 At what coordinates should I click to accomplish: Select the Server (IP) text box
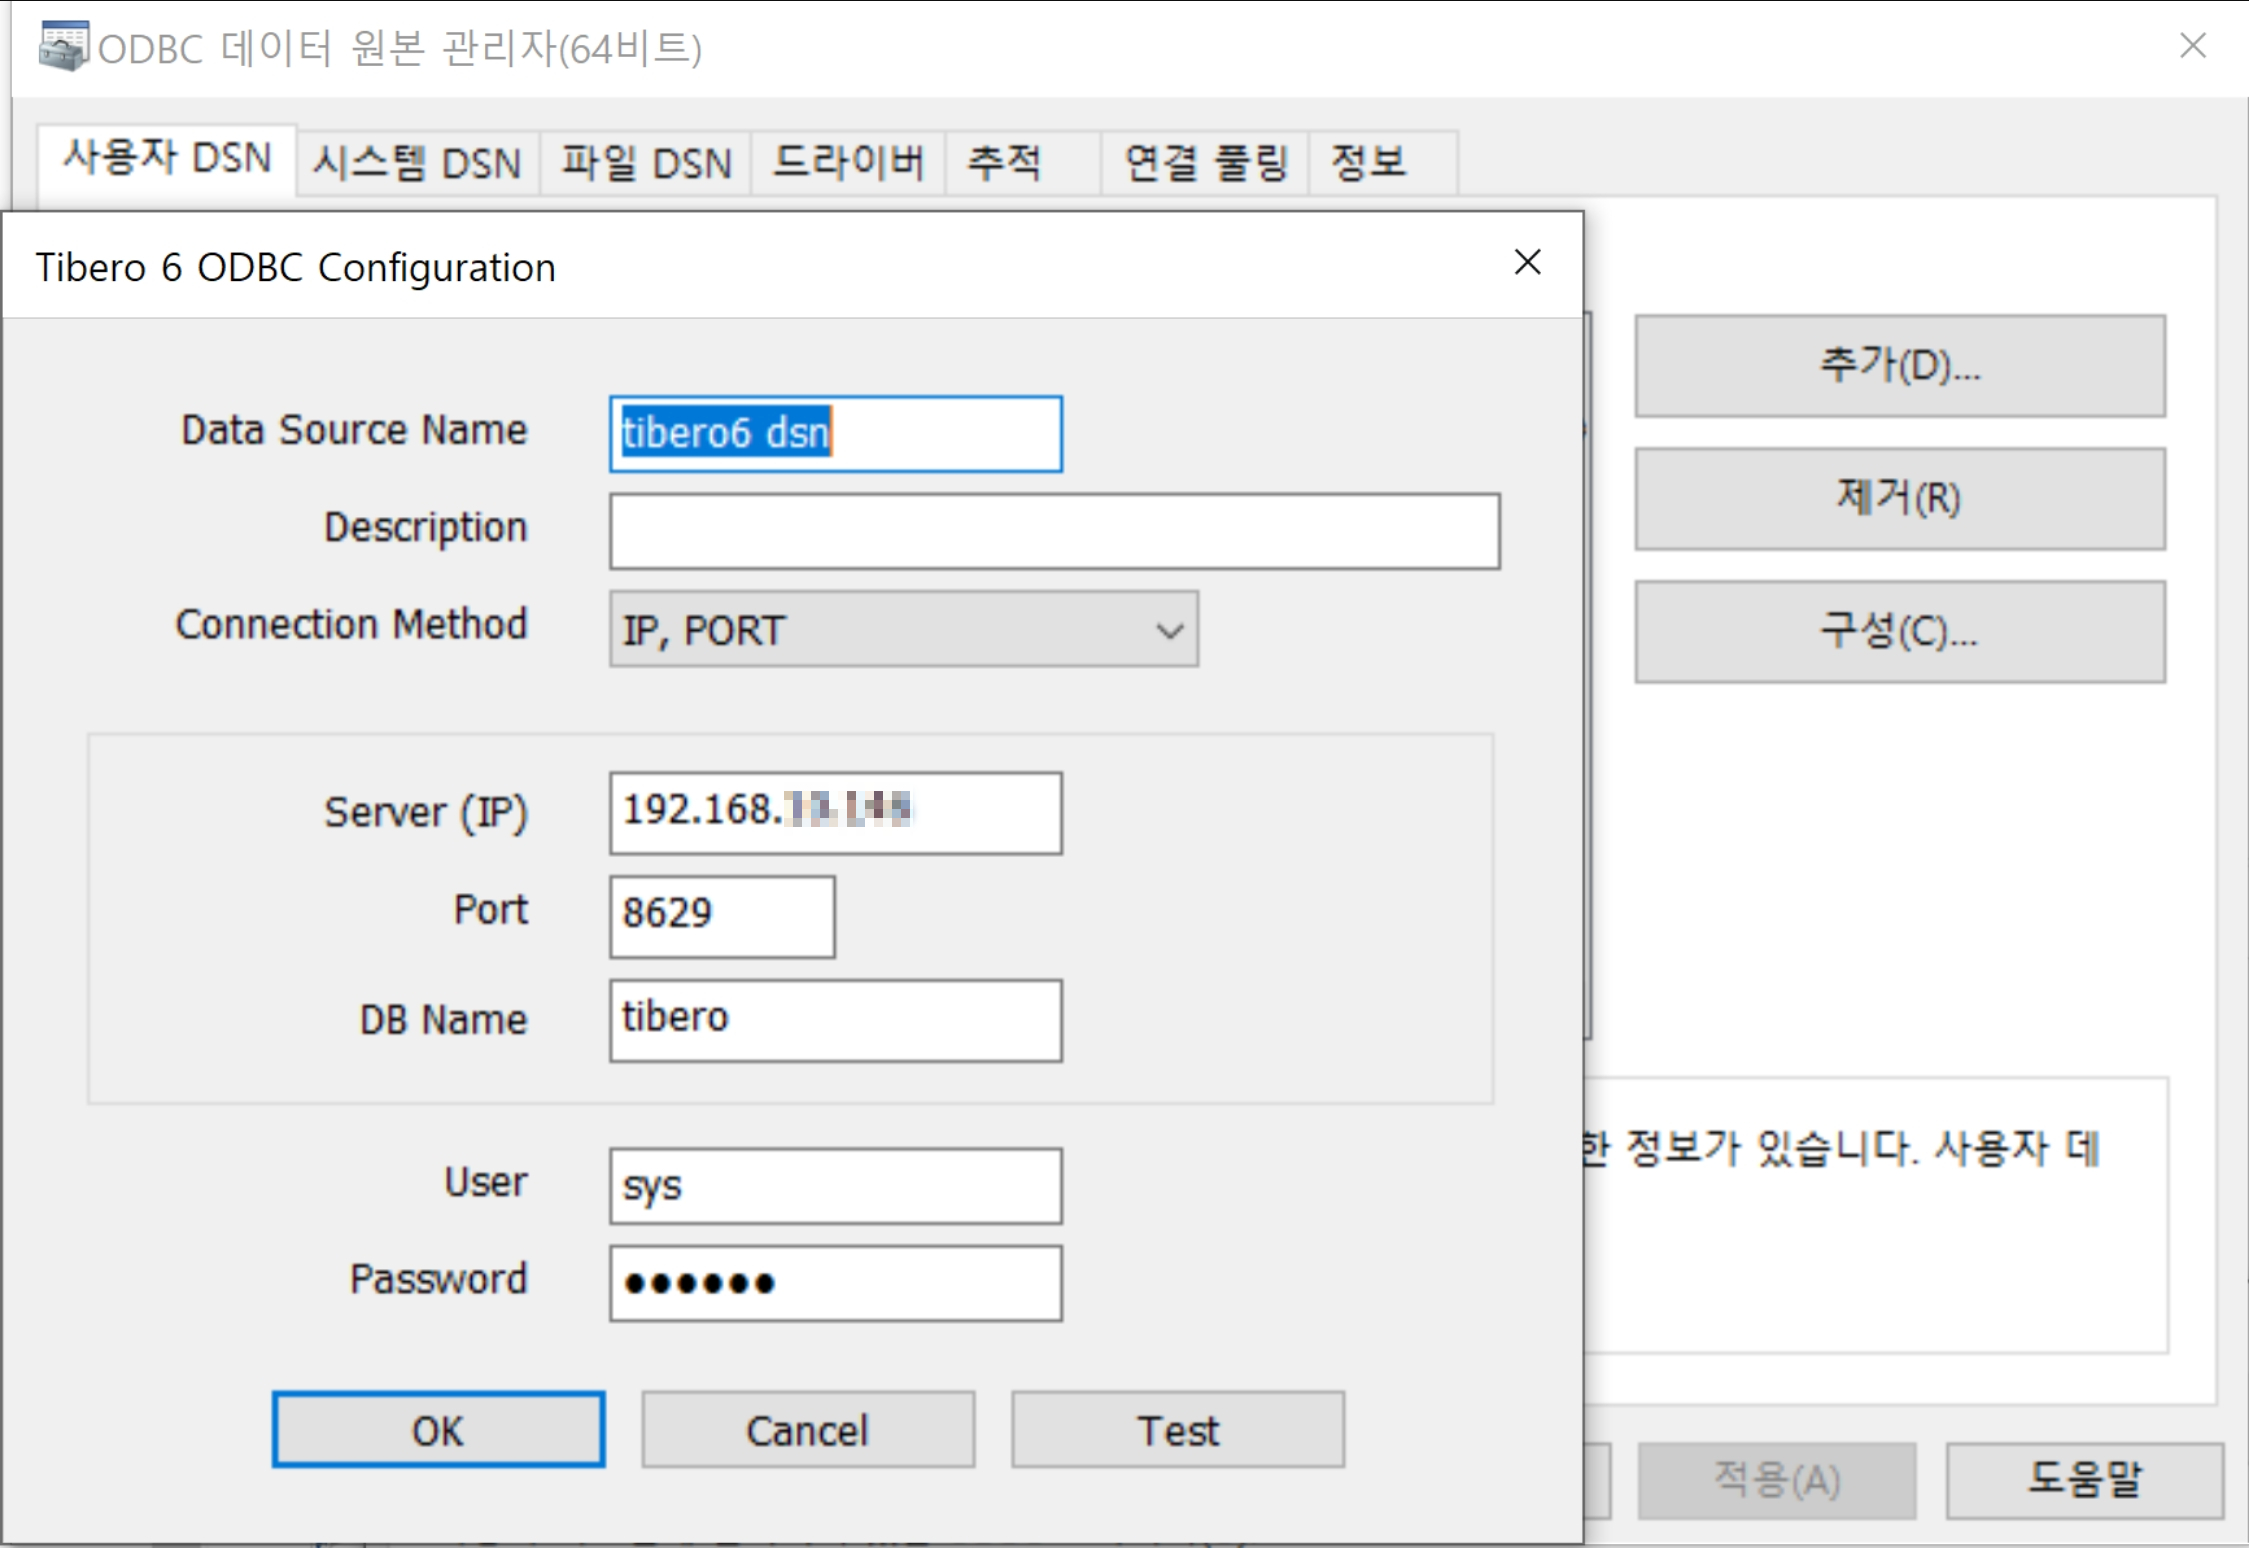[x=835, y=812]
